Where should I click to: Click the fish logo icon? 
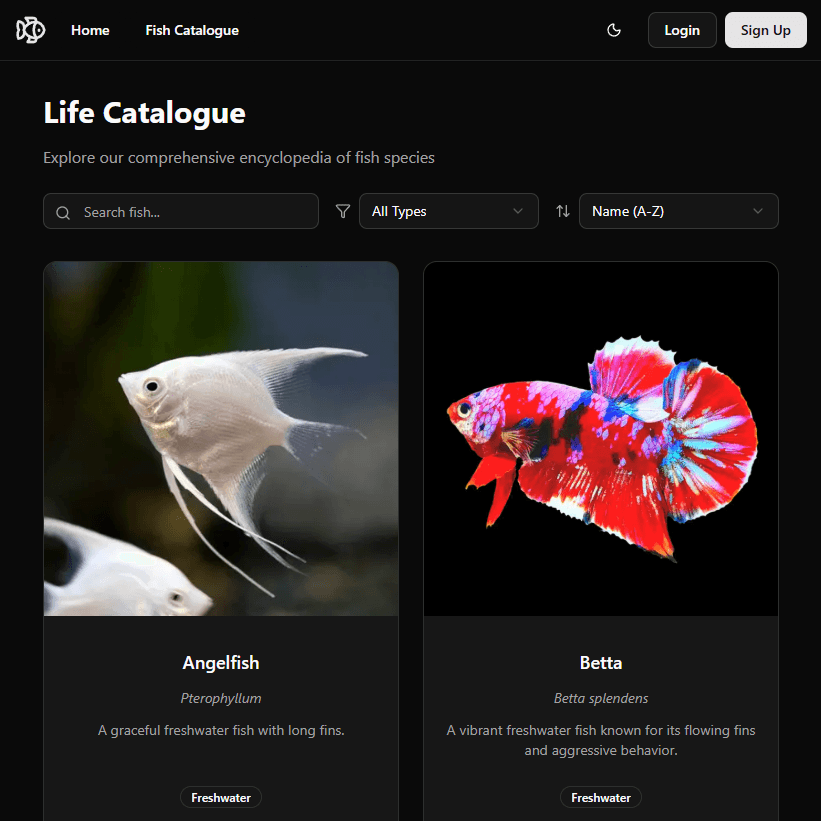(30, 30)
